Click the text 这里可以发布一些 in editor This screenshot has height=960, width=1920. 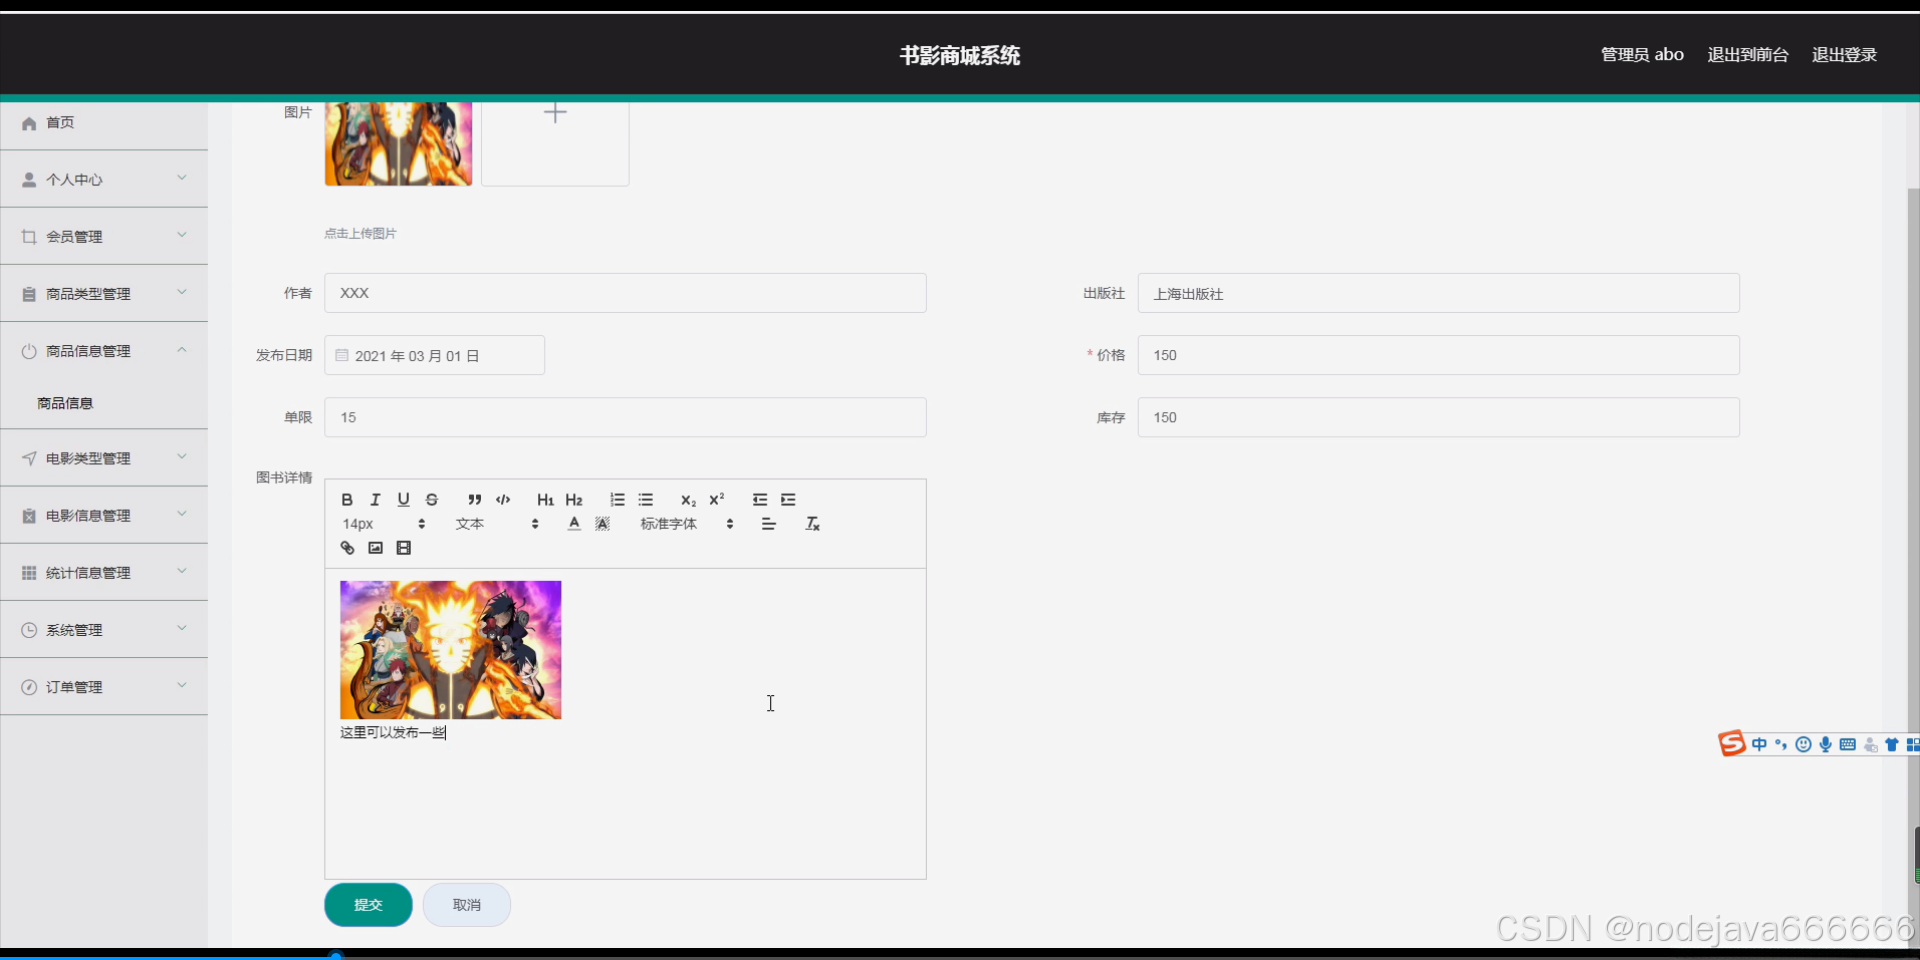click(x=392, y=733)
